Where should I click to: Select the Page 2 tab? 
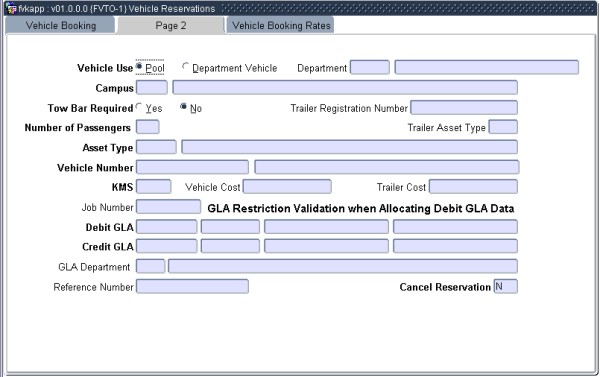coord(171,25)
